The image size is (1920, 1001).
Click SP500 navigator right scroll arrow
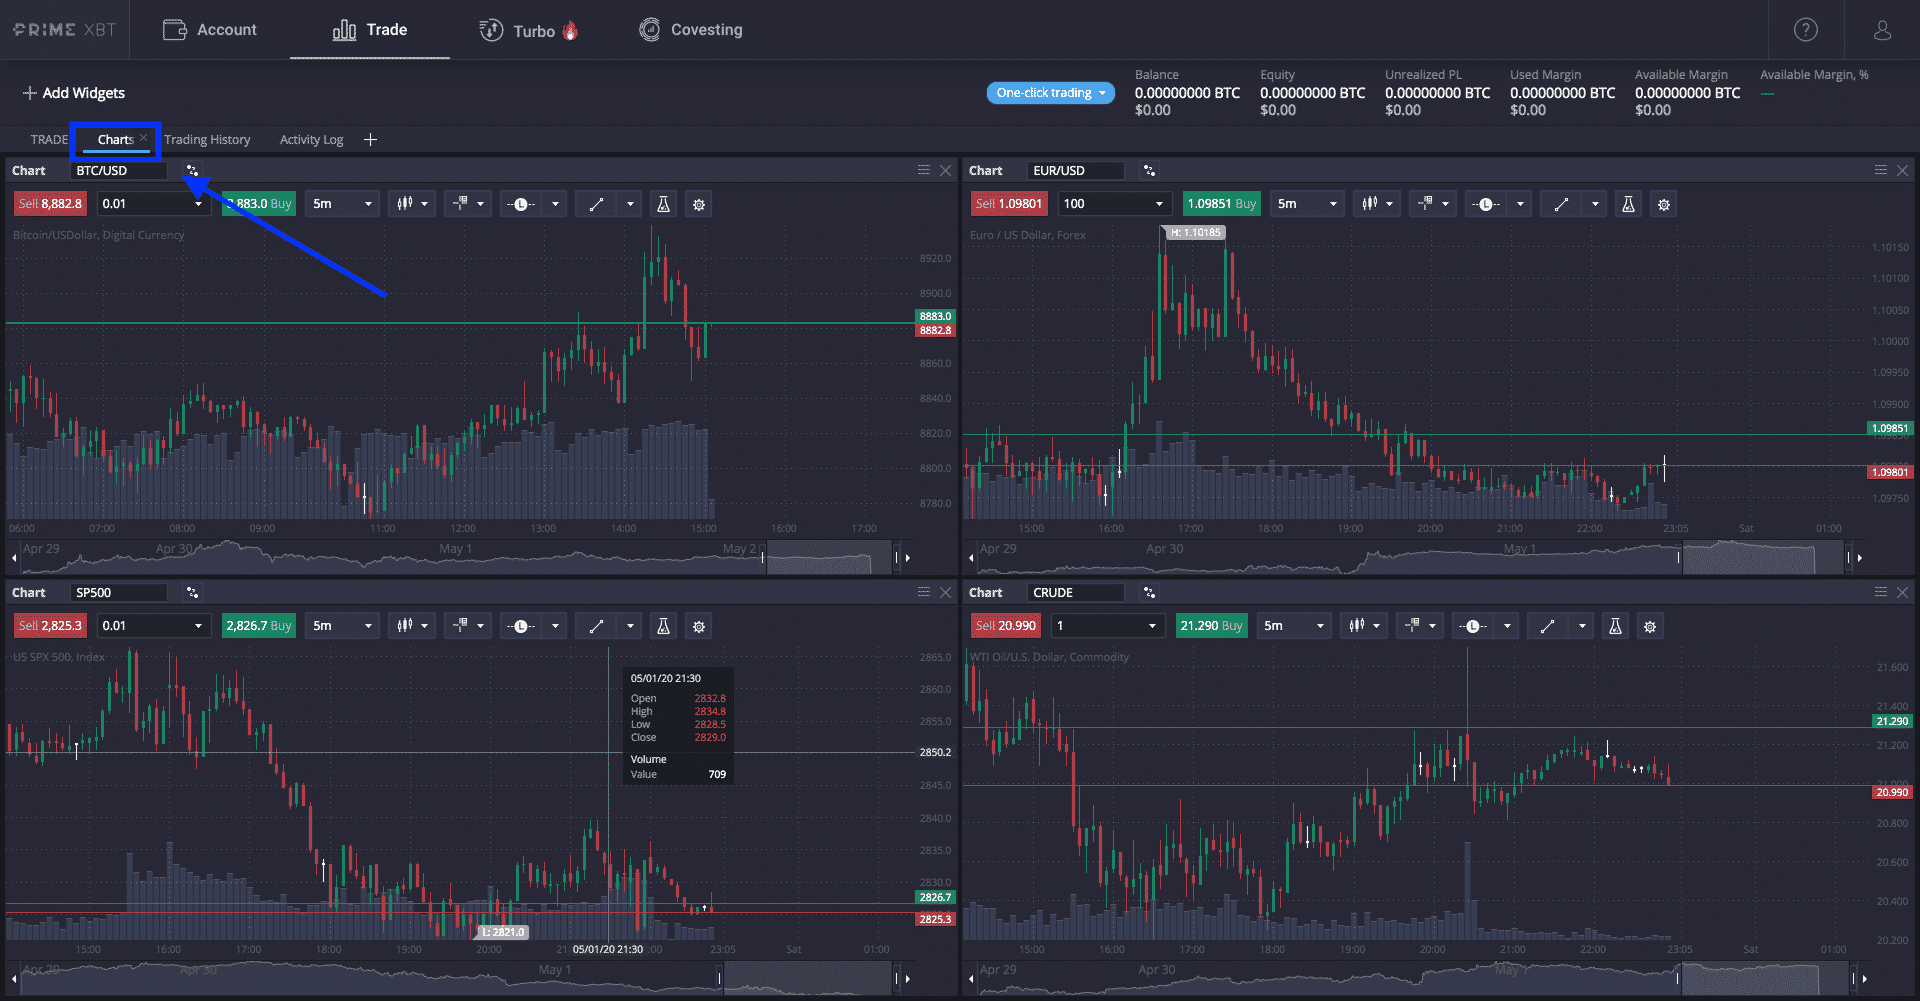[908, 979]
